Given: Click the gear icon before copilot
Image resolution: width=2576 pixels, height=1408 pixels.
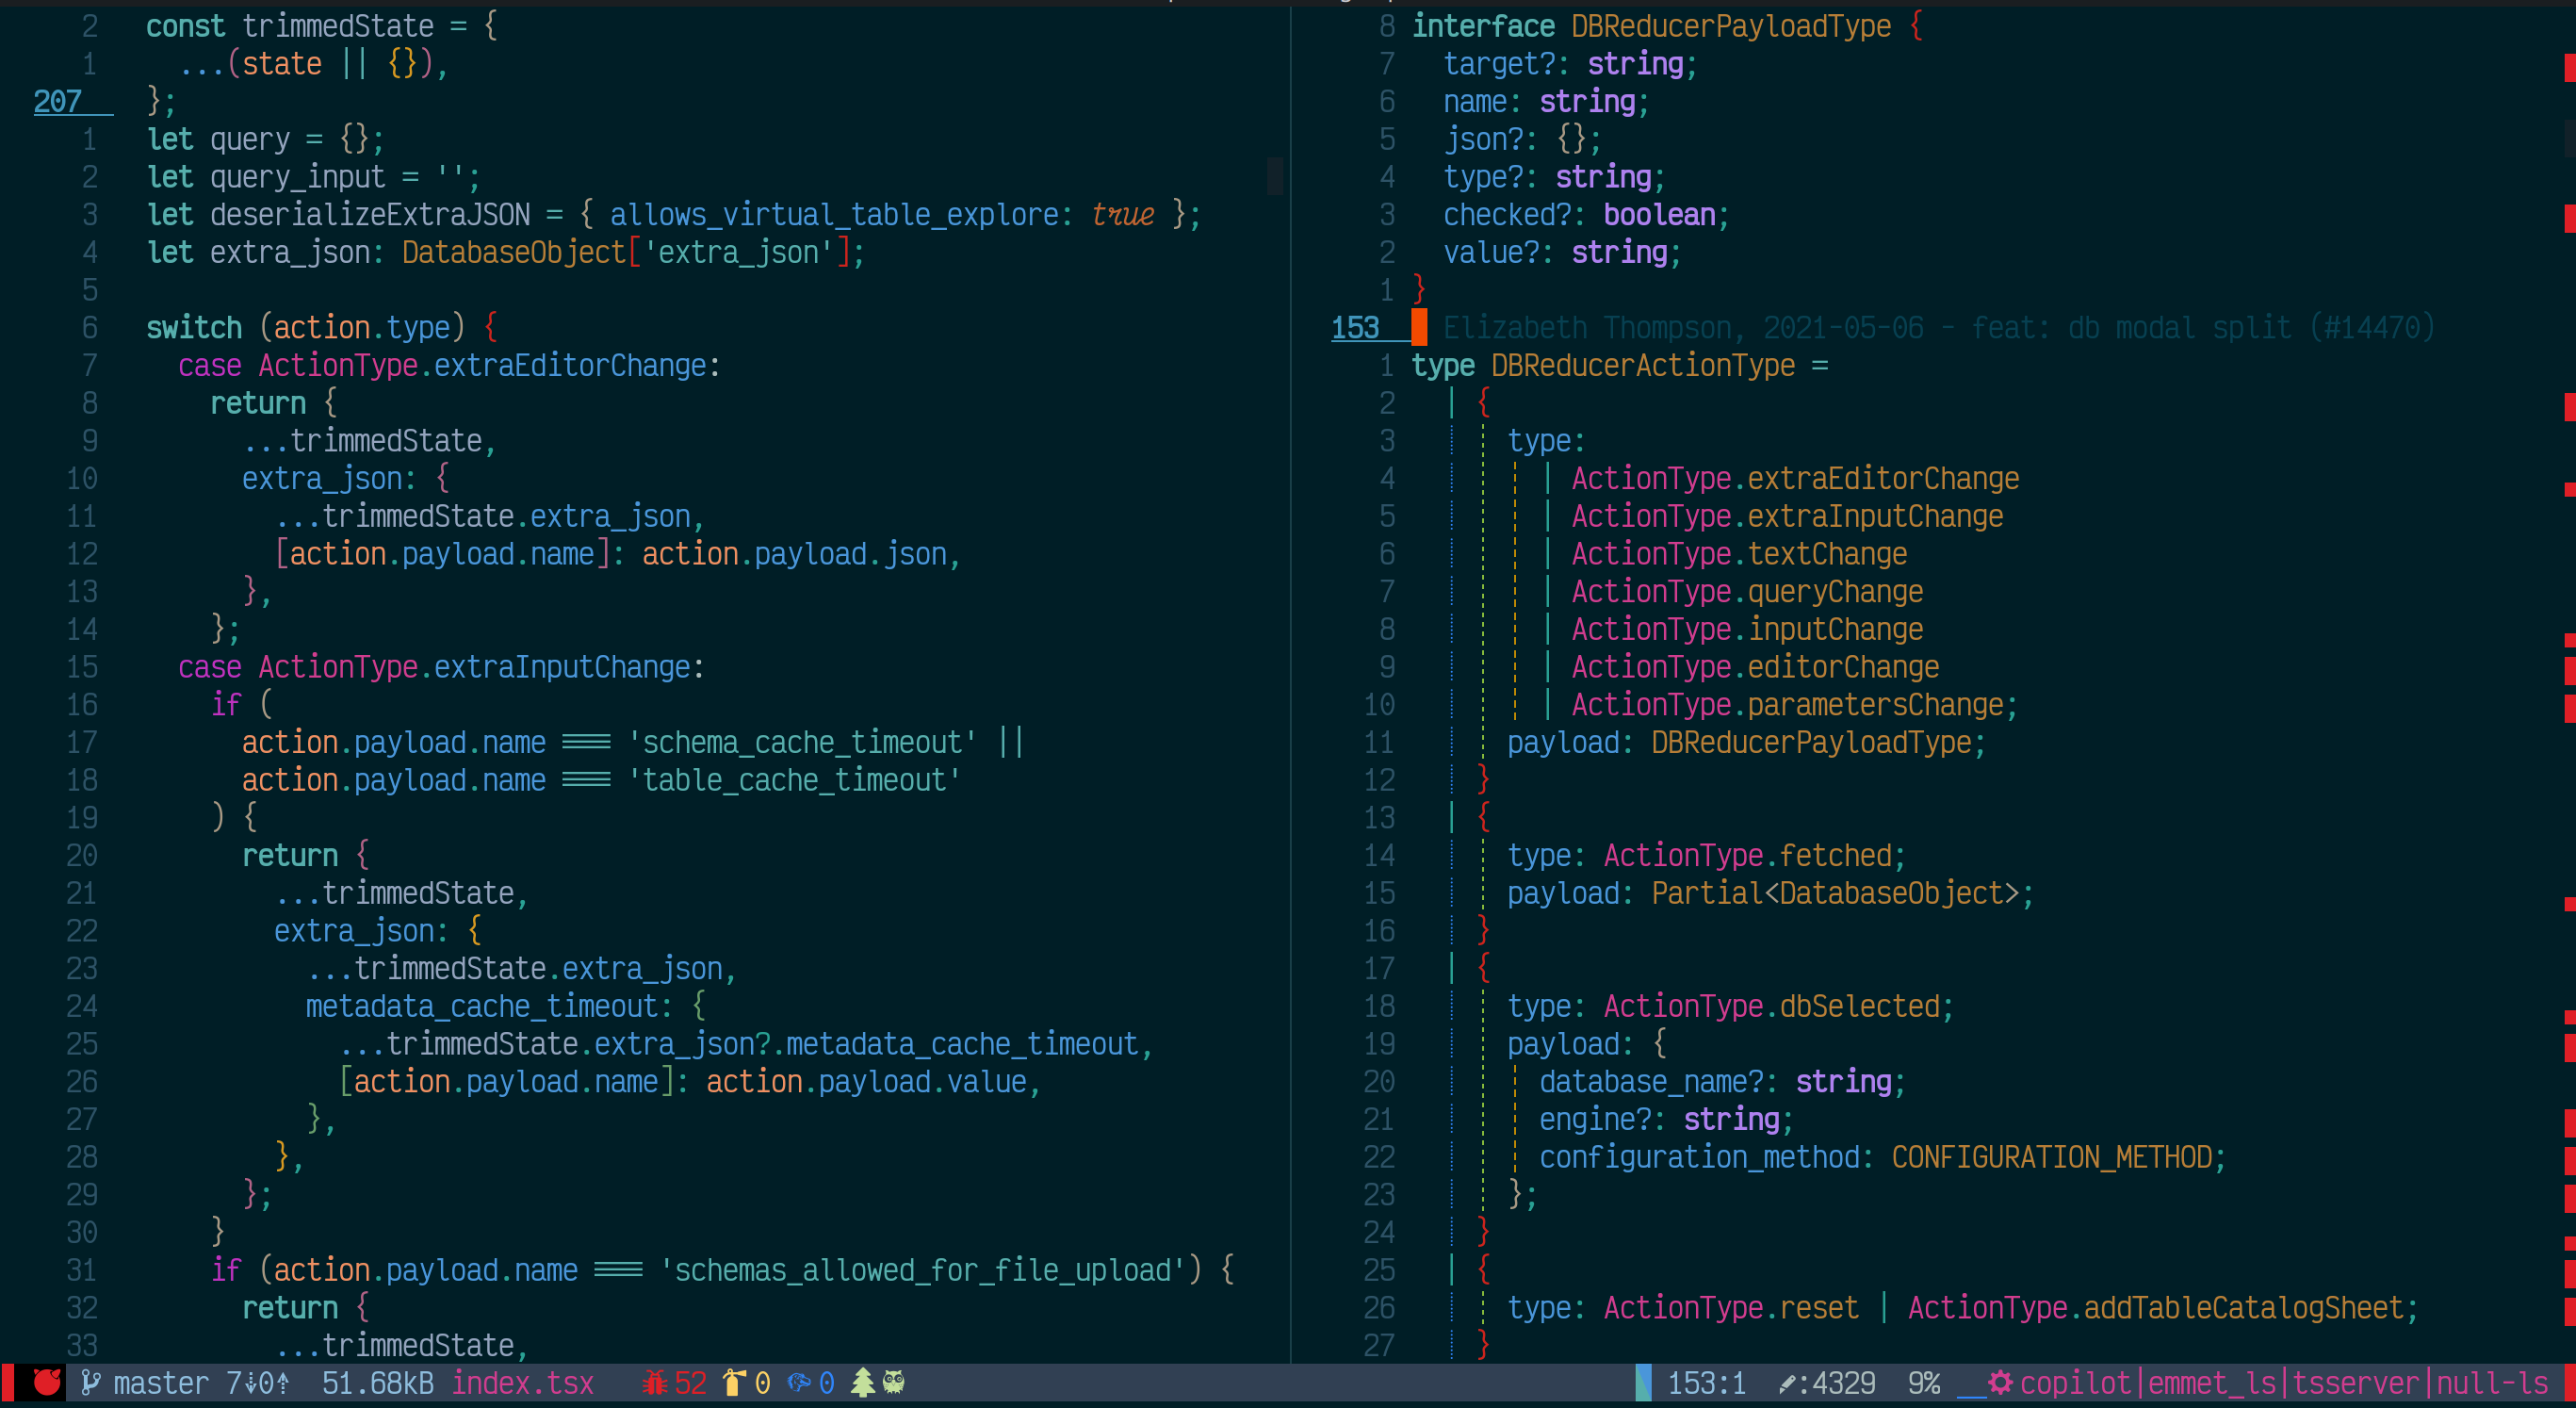Looking at the screenshot, I should [2000, 1383].
